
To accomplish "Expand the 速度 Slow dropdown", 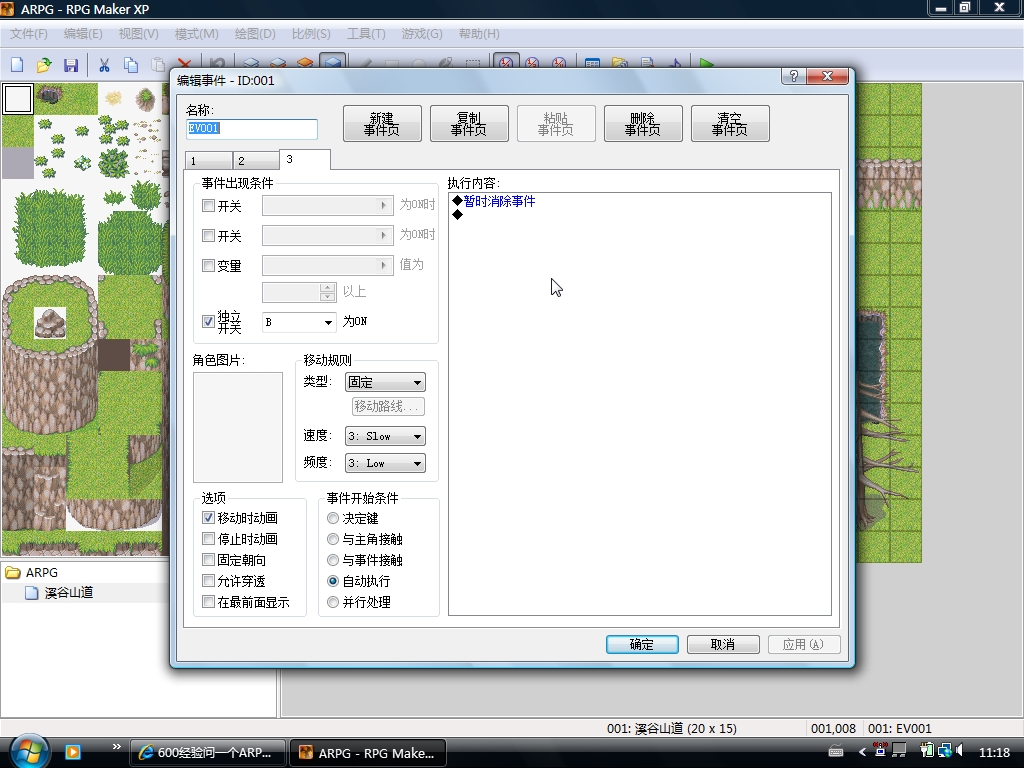I will pos(385,436).
